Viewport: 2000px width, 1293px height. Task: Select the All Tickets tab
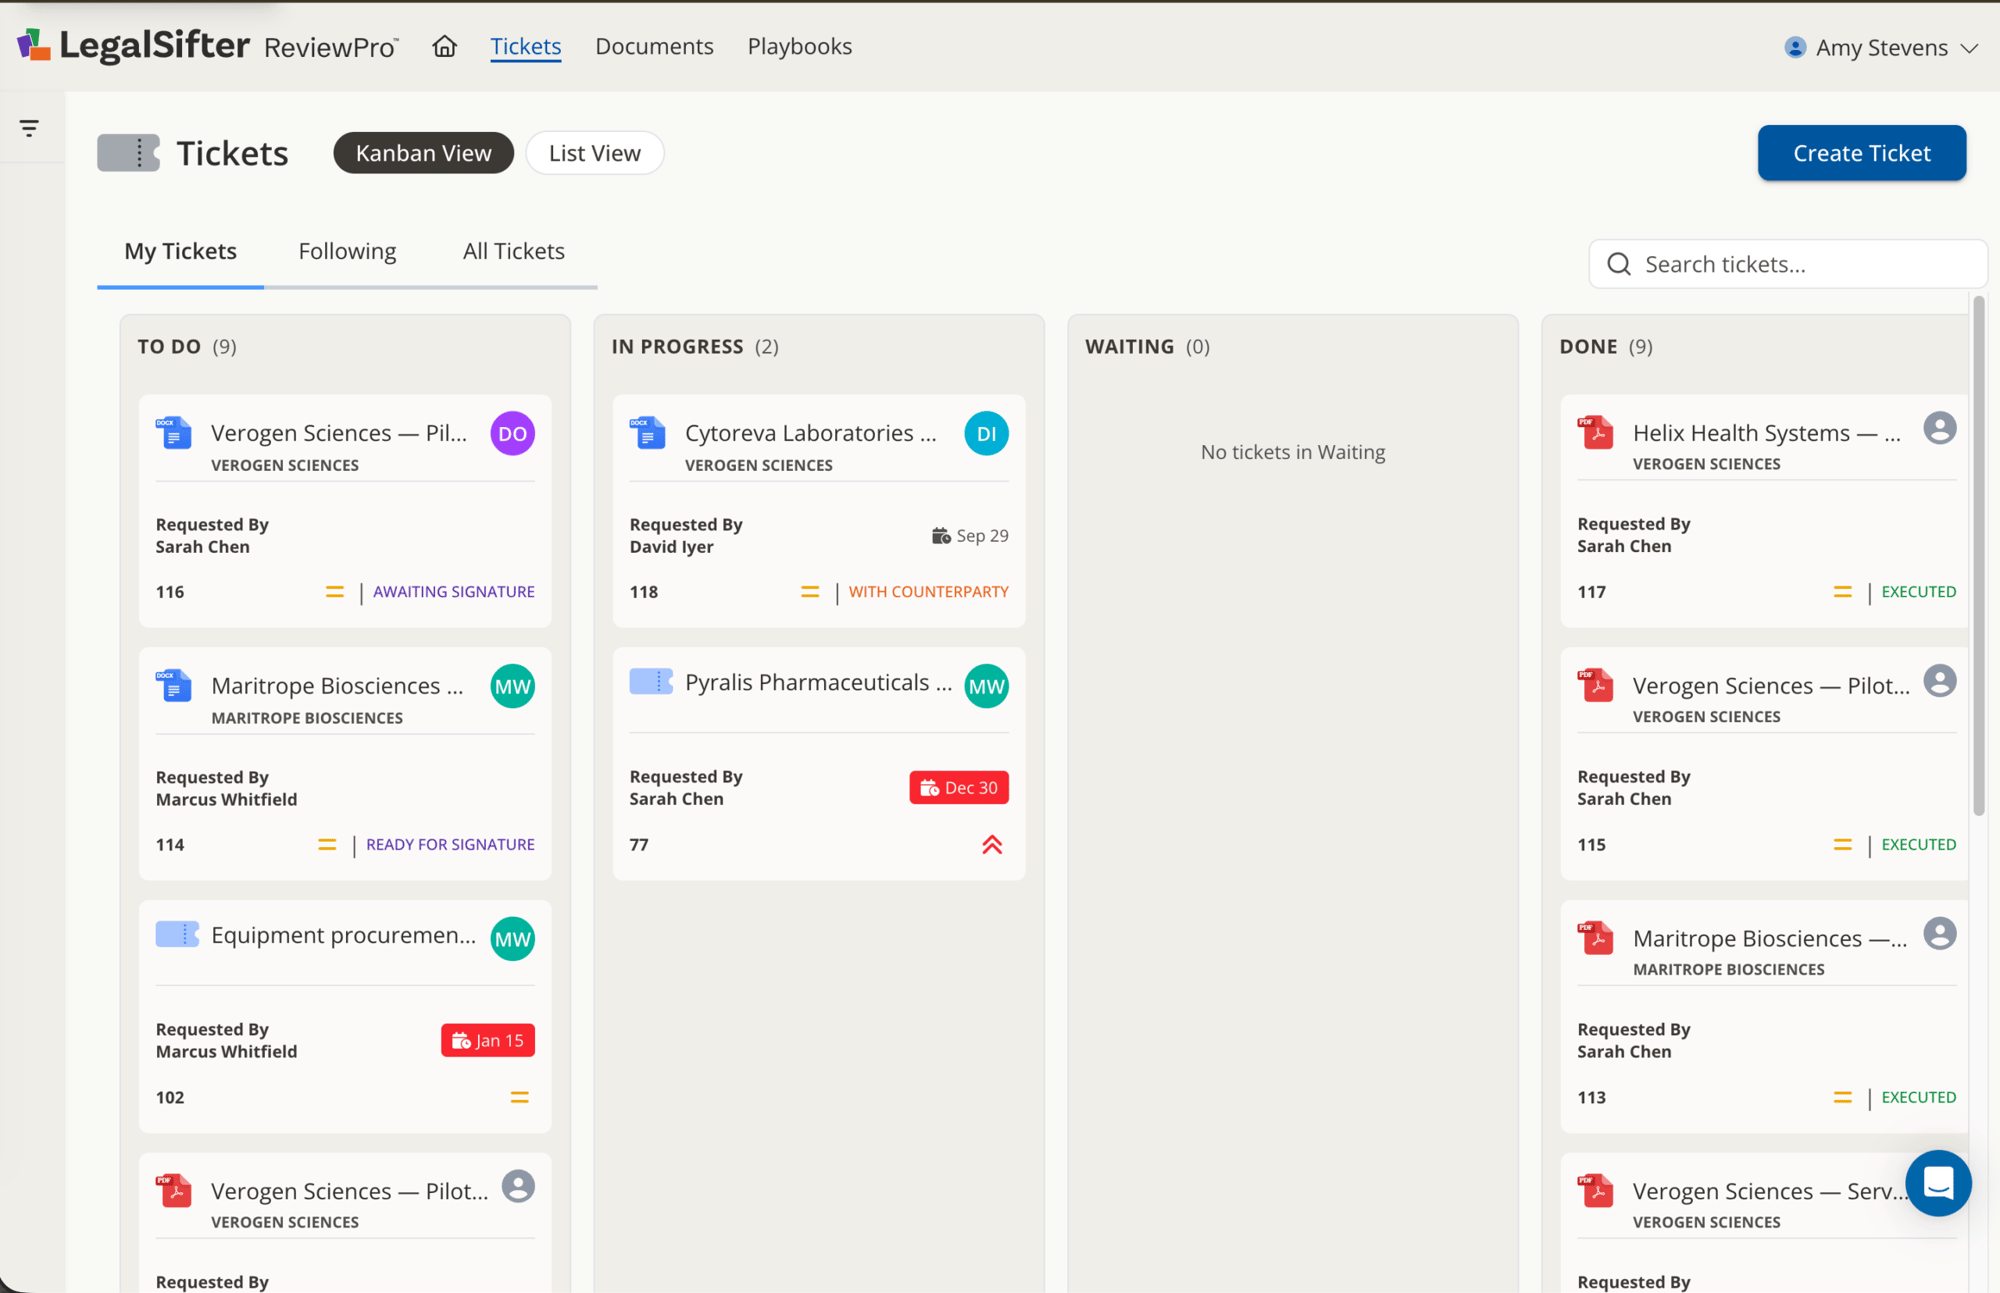[514, 251]
